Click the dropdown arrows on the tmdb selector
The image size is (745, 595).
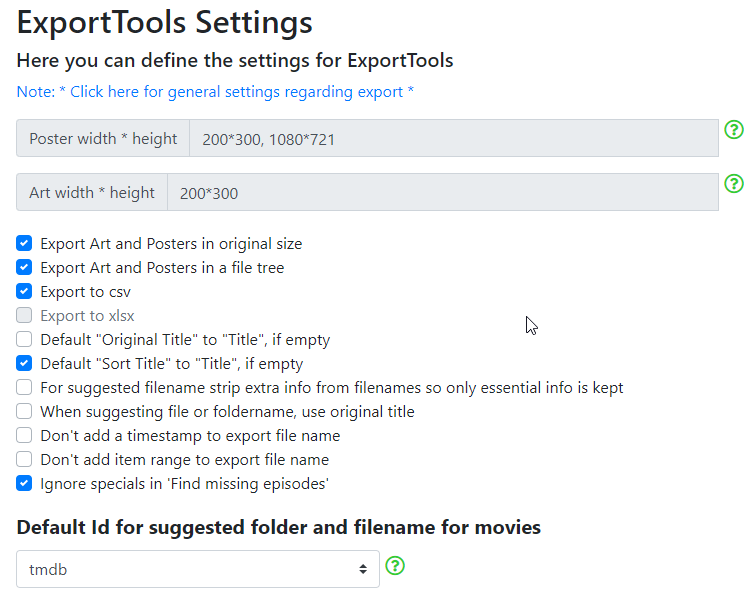(x=363, y=569)
